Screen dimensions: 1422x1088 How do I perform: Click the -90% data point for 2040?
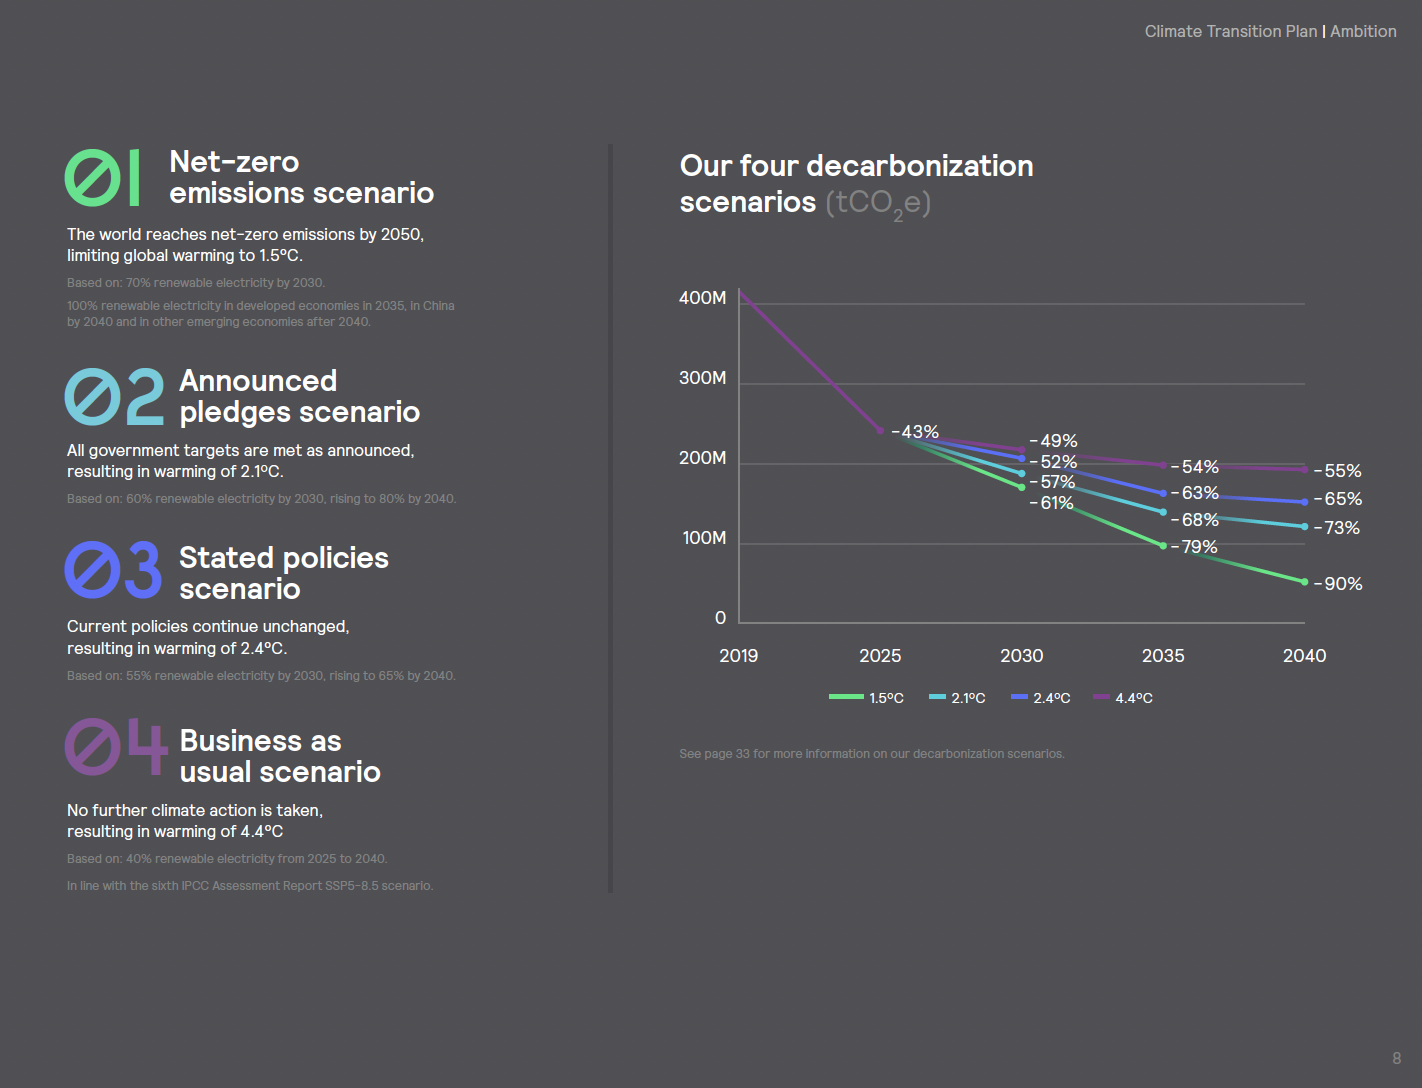tap(1304, 582)
